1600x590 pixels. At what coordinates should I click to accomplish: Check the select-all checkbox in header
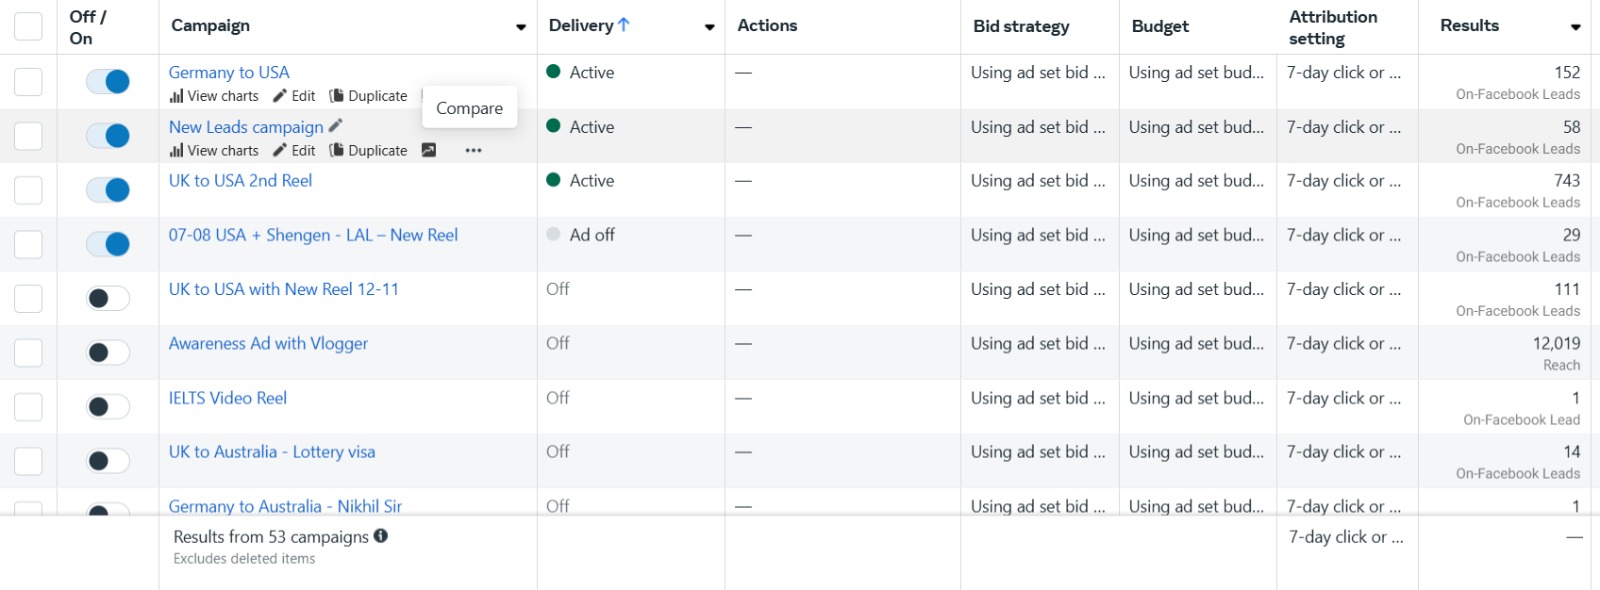click(28, 26)
